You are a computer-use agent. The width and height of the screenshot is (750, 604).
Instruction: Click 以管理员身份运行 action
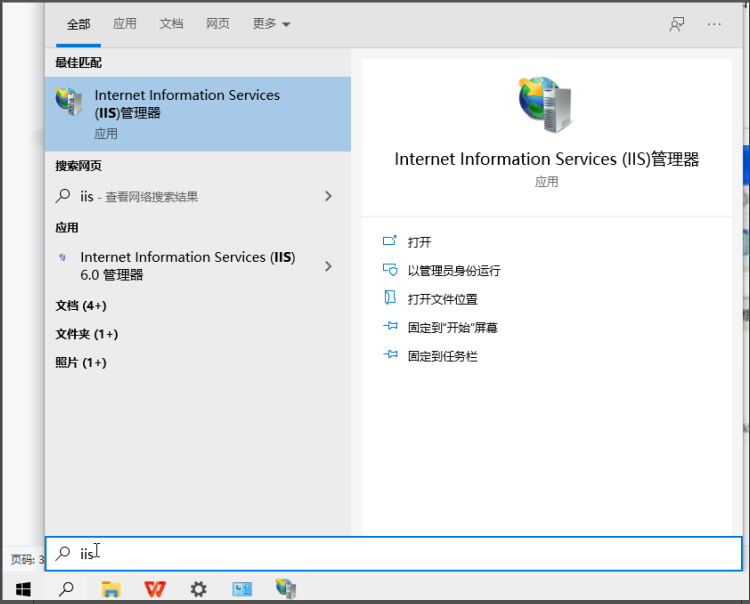click(x=454, y=271)
